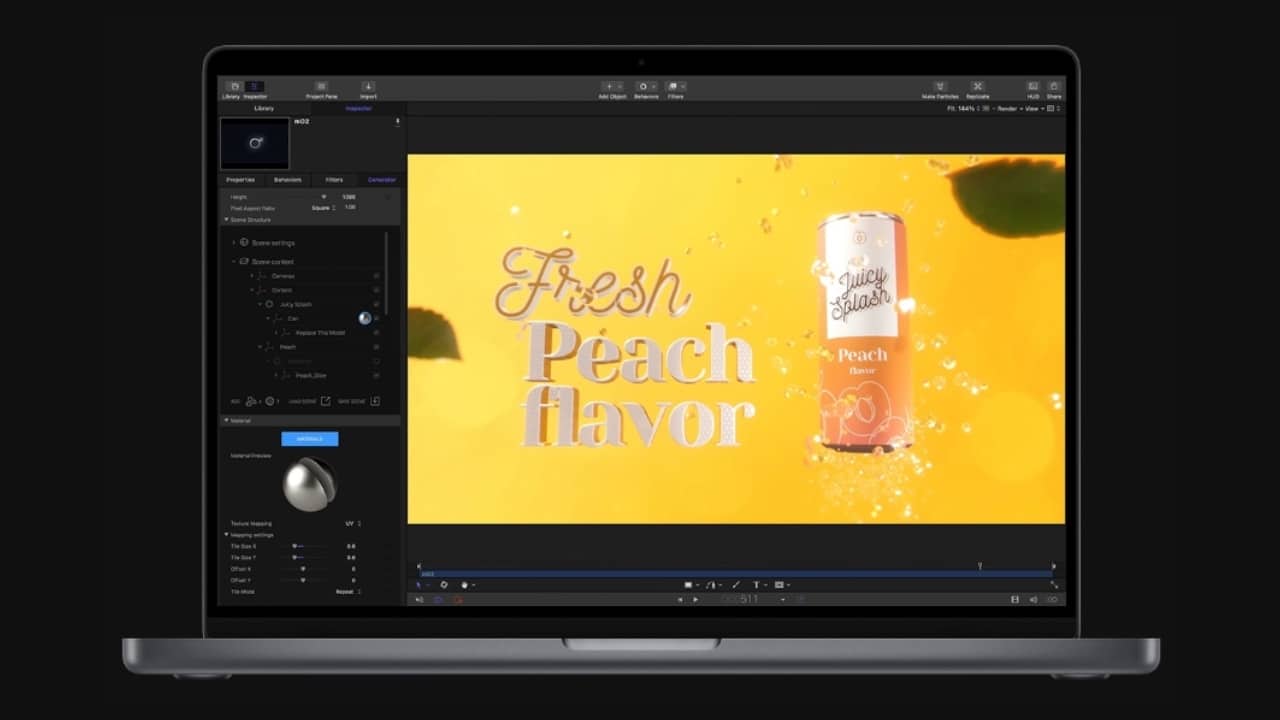Screen dimensions: 1280x720
Task: Collapse the Juicy Splash tree node
Action: [260, 304]
